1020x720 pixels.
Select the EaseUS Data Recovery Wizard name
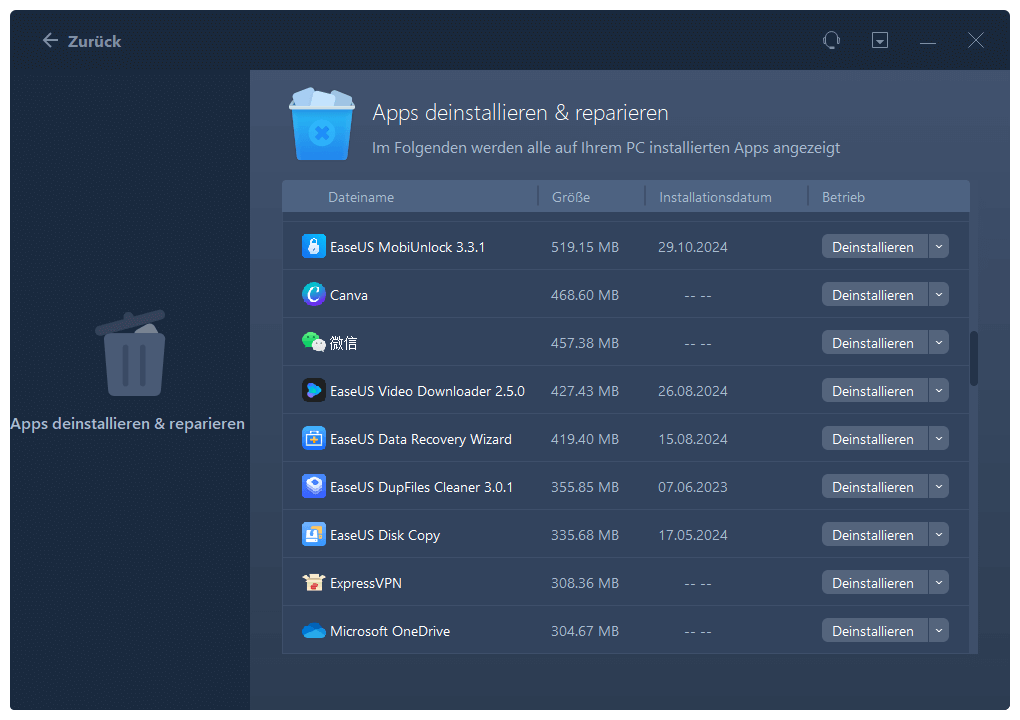421,439
